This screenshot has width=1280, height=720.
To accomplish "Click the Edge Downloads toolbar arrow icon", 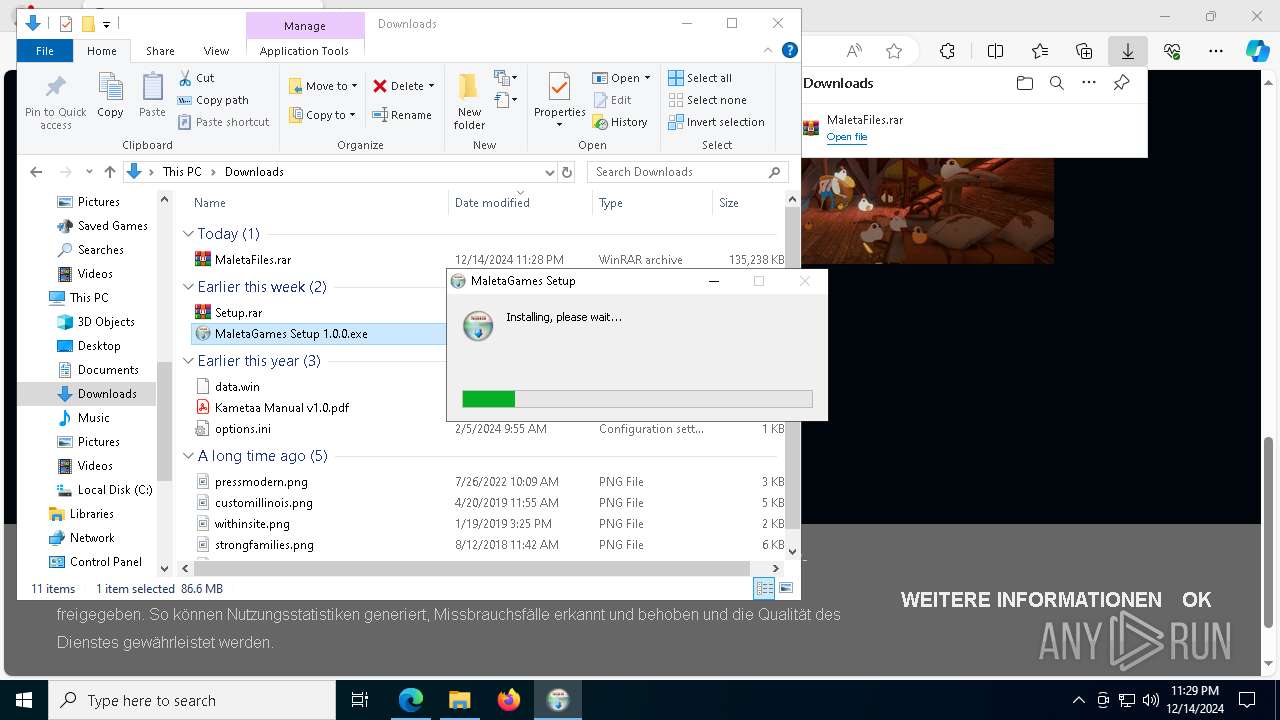I will click(x=1127, y=51).
